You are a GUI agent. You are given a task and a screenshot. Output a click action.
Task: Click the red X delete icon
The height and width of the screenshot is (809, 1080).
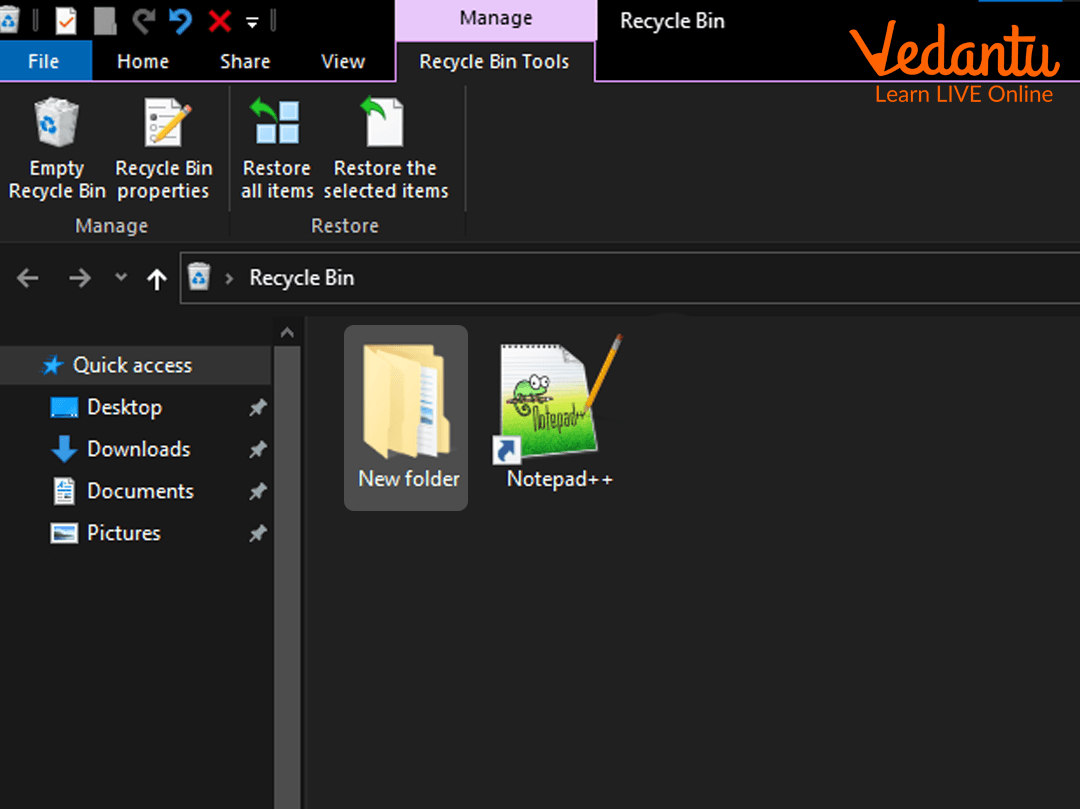[219, 20]
